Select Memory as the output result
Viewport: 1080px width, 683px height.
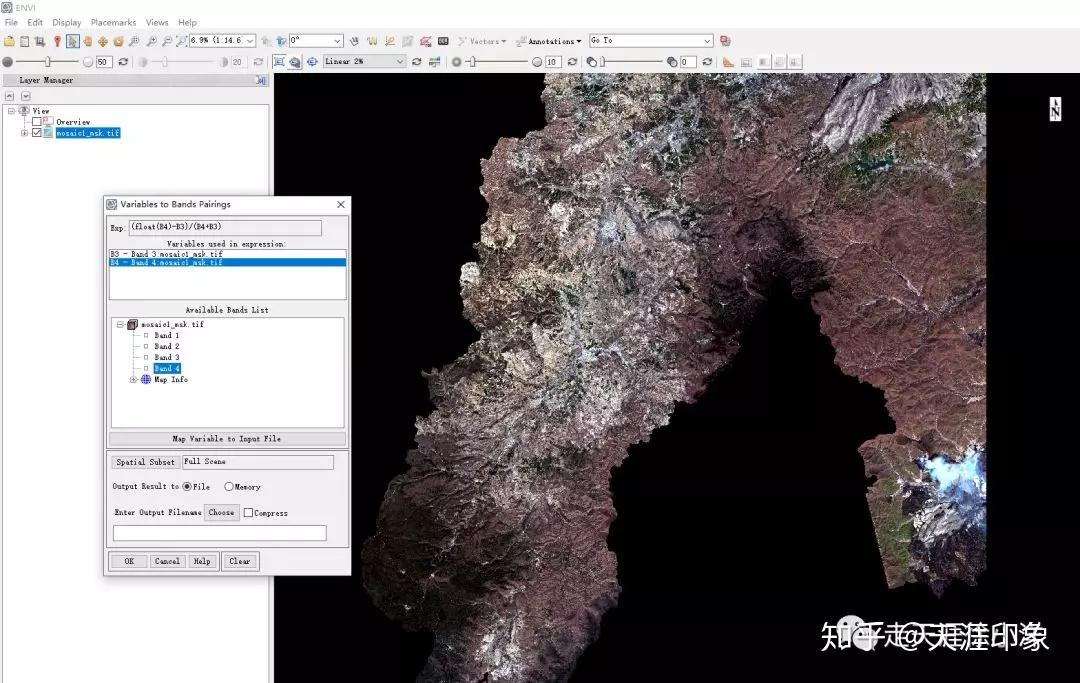coord(229,487)
